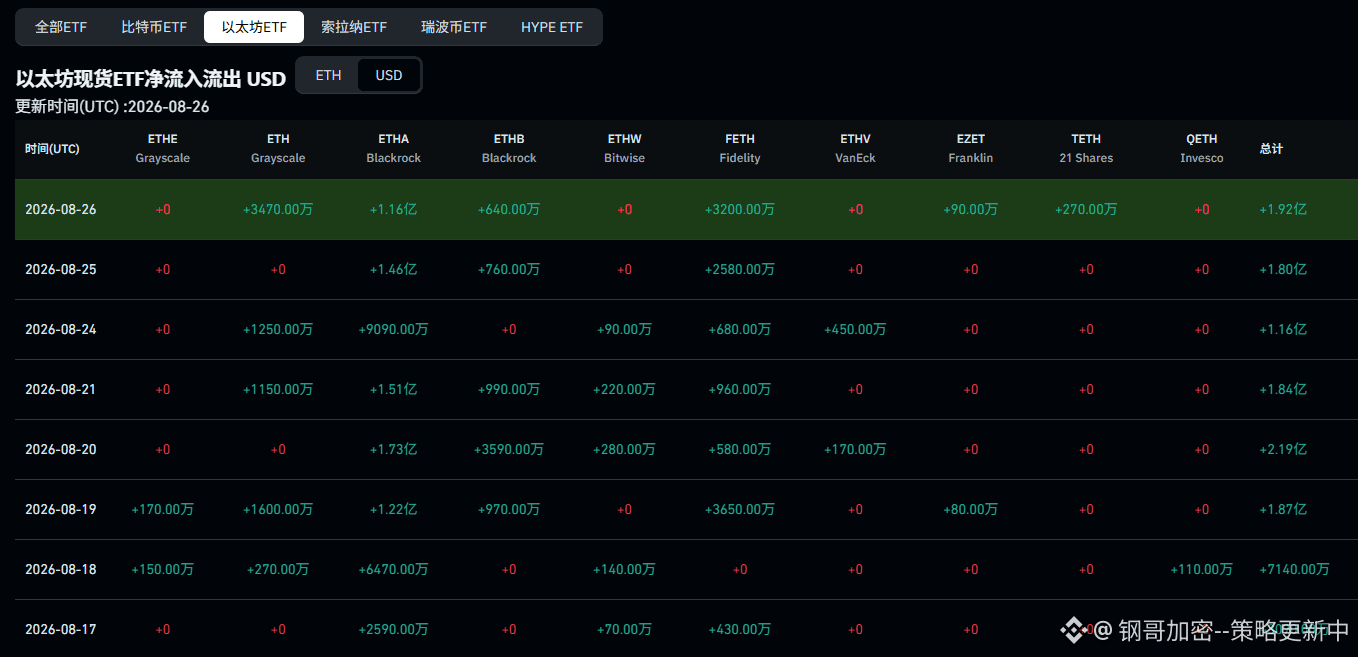The height and width of the screenshot is (657, 1358).
Task: Click the +220.00万 ETHW value
Action: pyautogui.click(x=625, y=389)
